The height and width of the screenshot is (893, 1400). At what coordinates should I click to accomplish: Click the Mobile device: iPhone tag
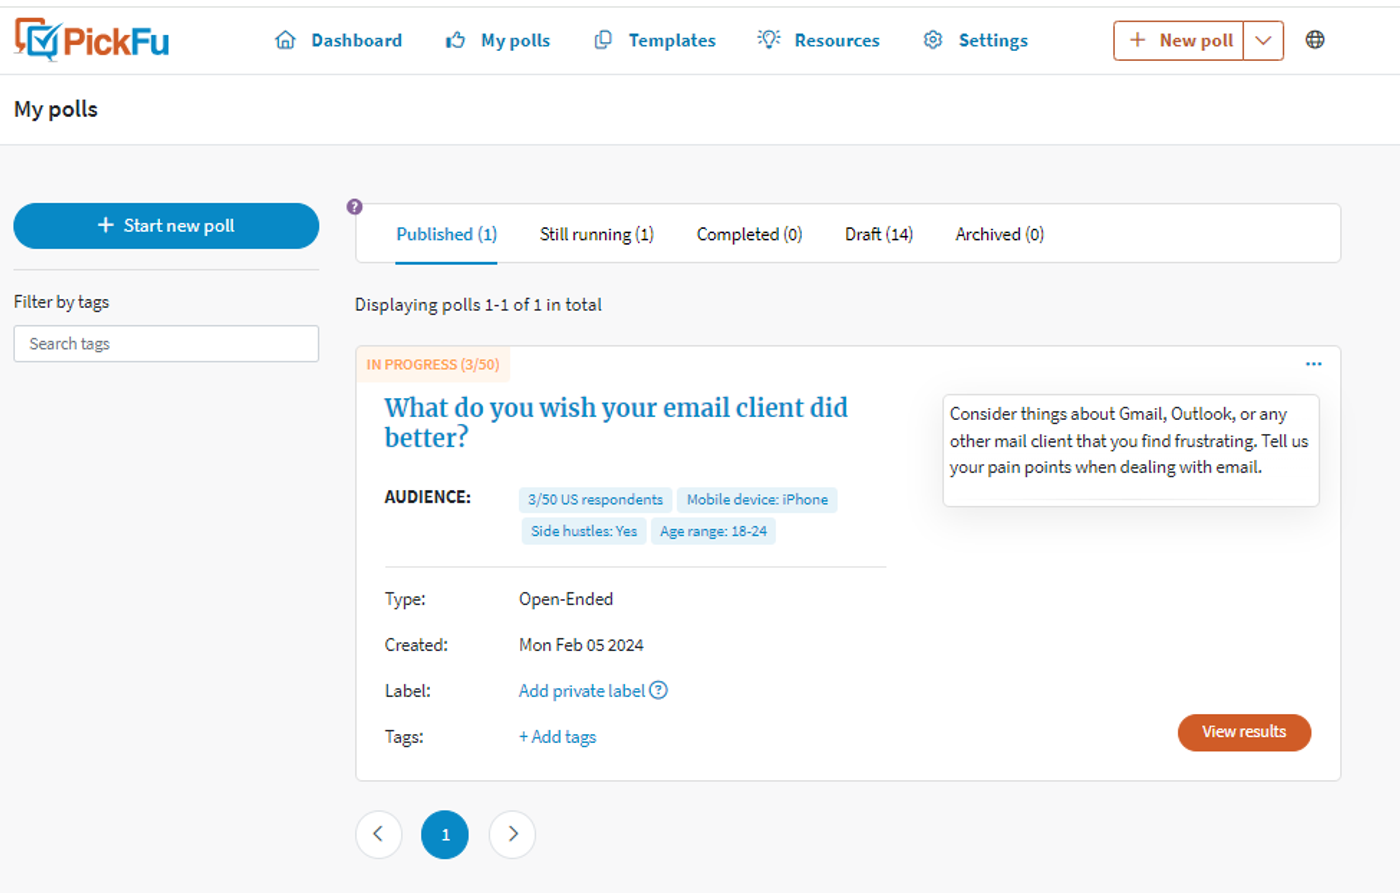click(x=757, y=500)
